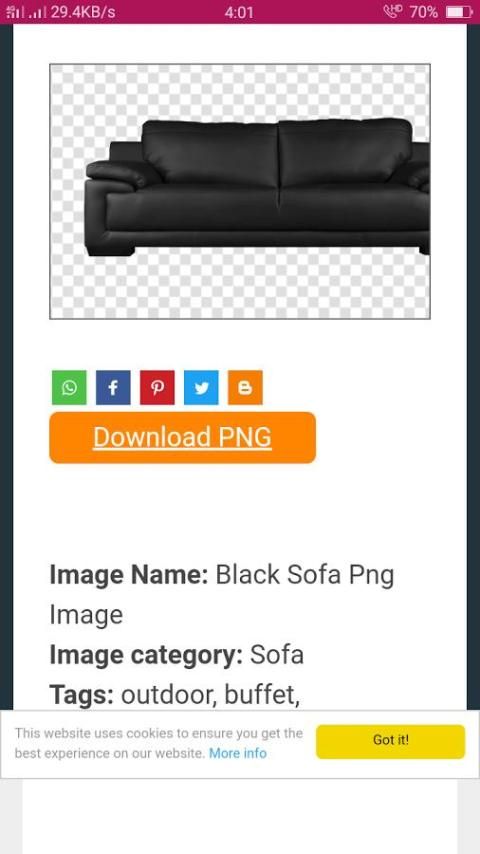Tap the battery icon in status bar
Viewport: 480px width, 854px height.
click(459, 11)
